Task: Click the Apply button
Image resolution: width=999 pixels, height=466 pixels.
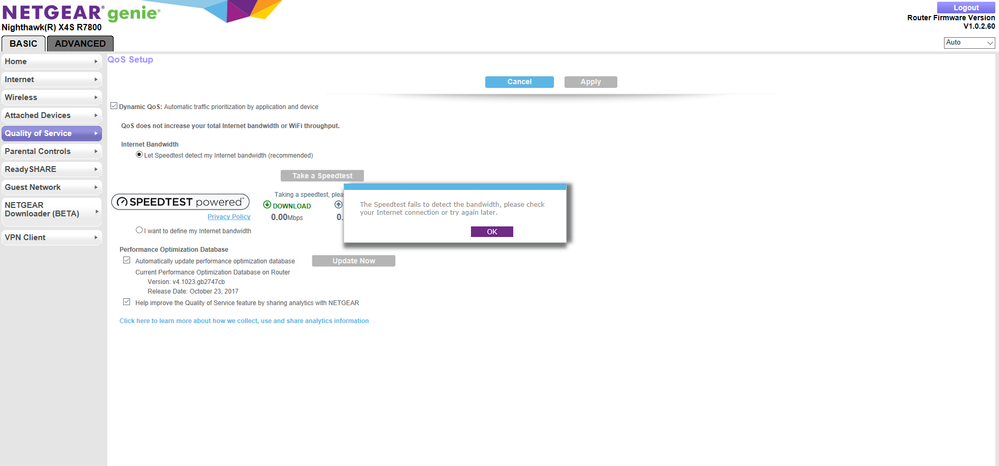Action: pyautogui.click(x=591, y=82)
